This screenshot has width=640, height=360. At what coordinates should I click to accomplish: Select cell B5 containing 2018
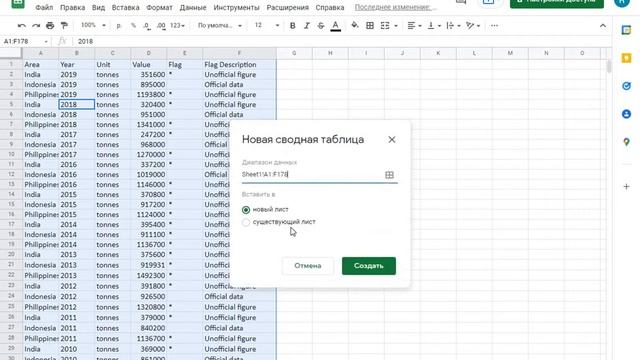(77, 104)
